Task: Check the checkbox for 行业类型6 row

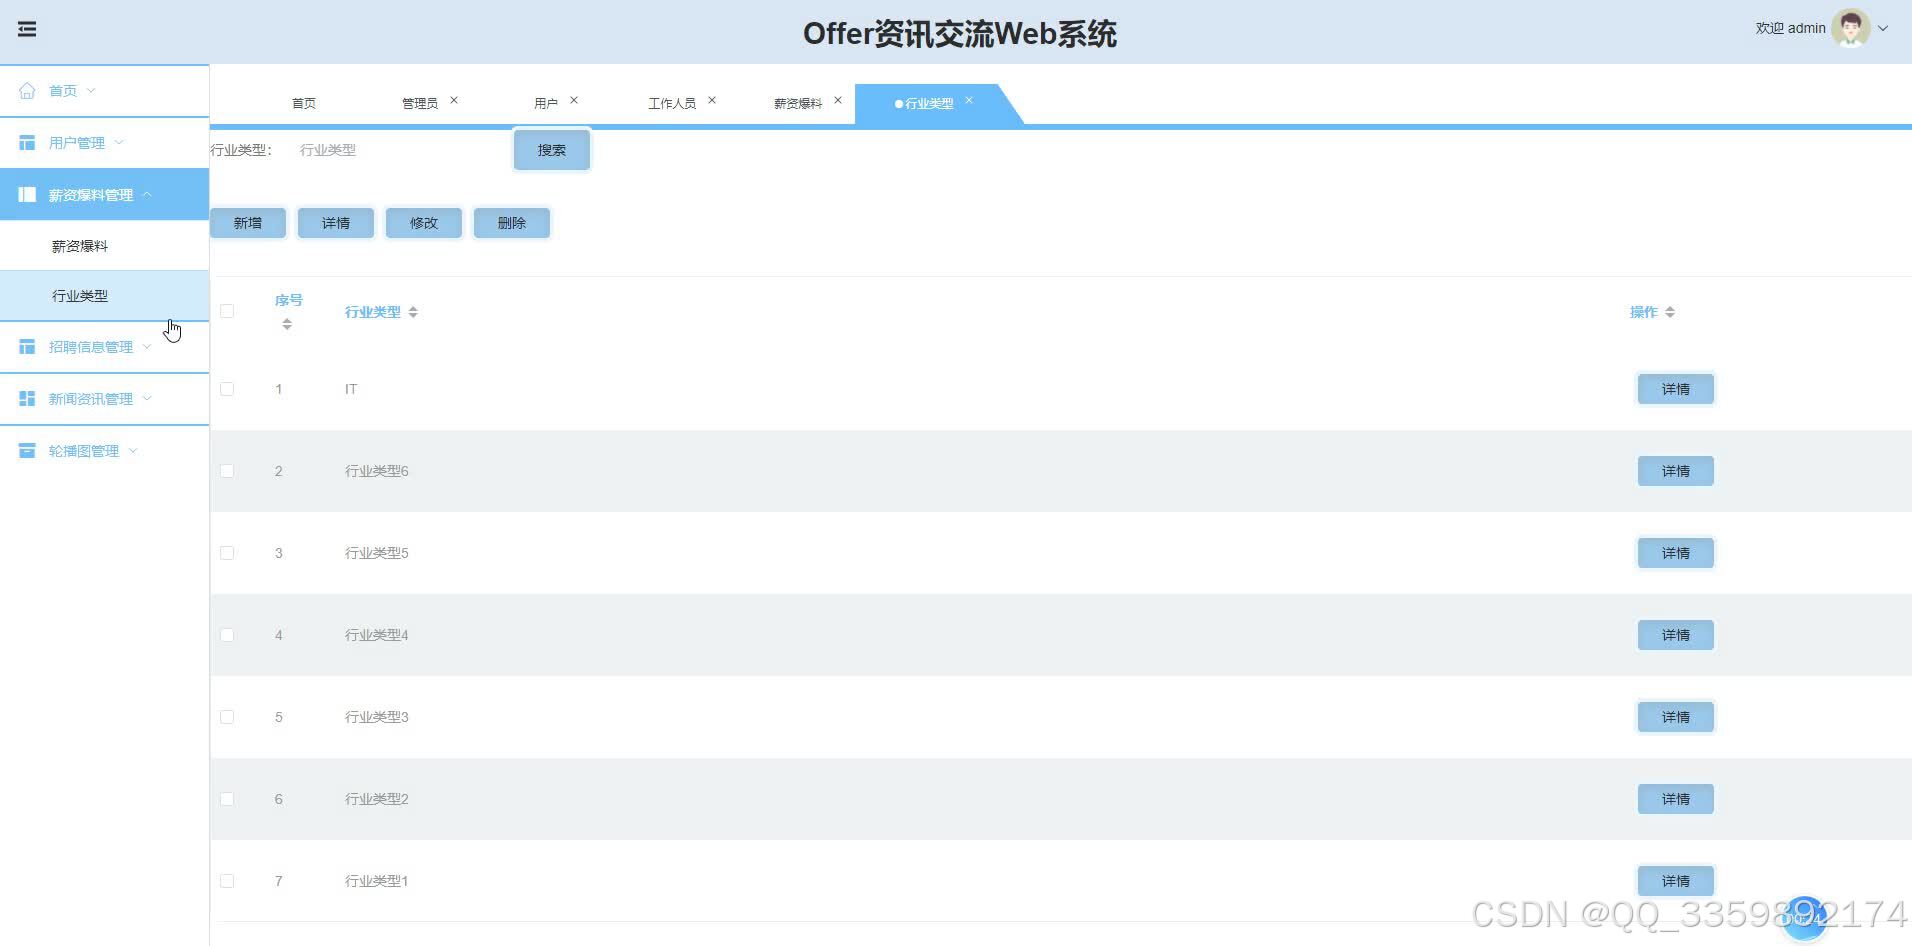Action: coord(227,470)
